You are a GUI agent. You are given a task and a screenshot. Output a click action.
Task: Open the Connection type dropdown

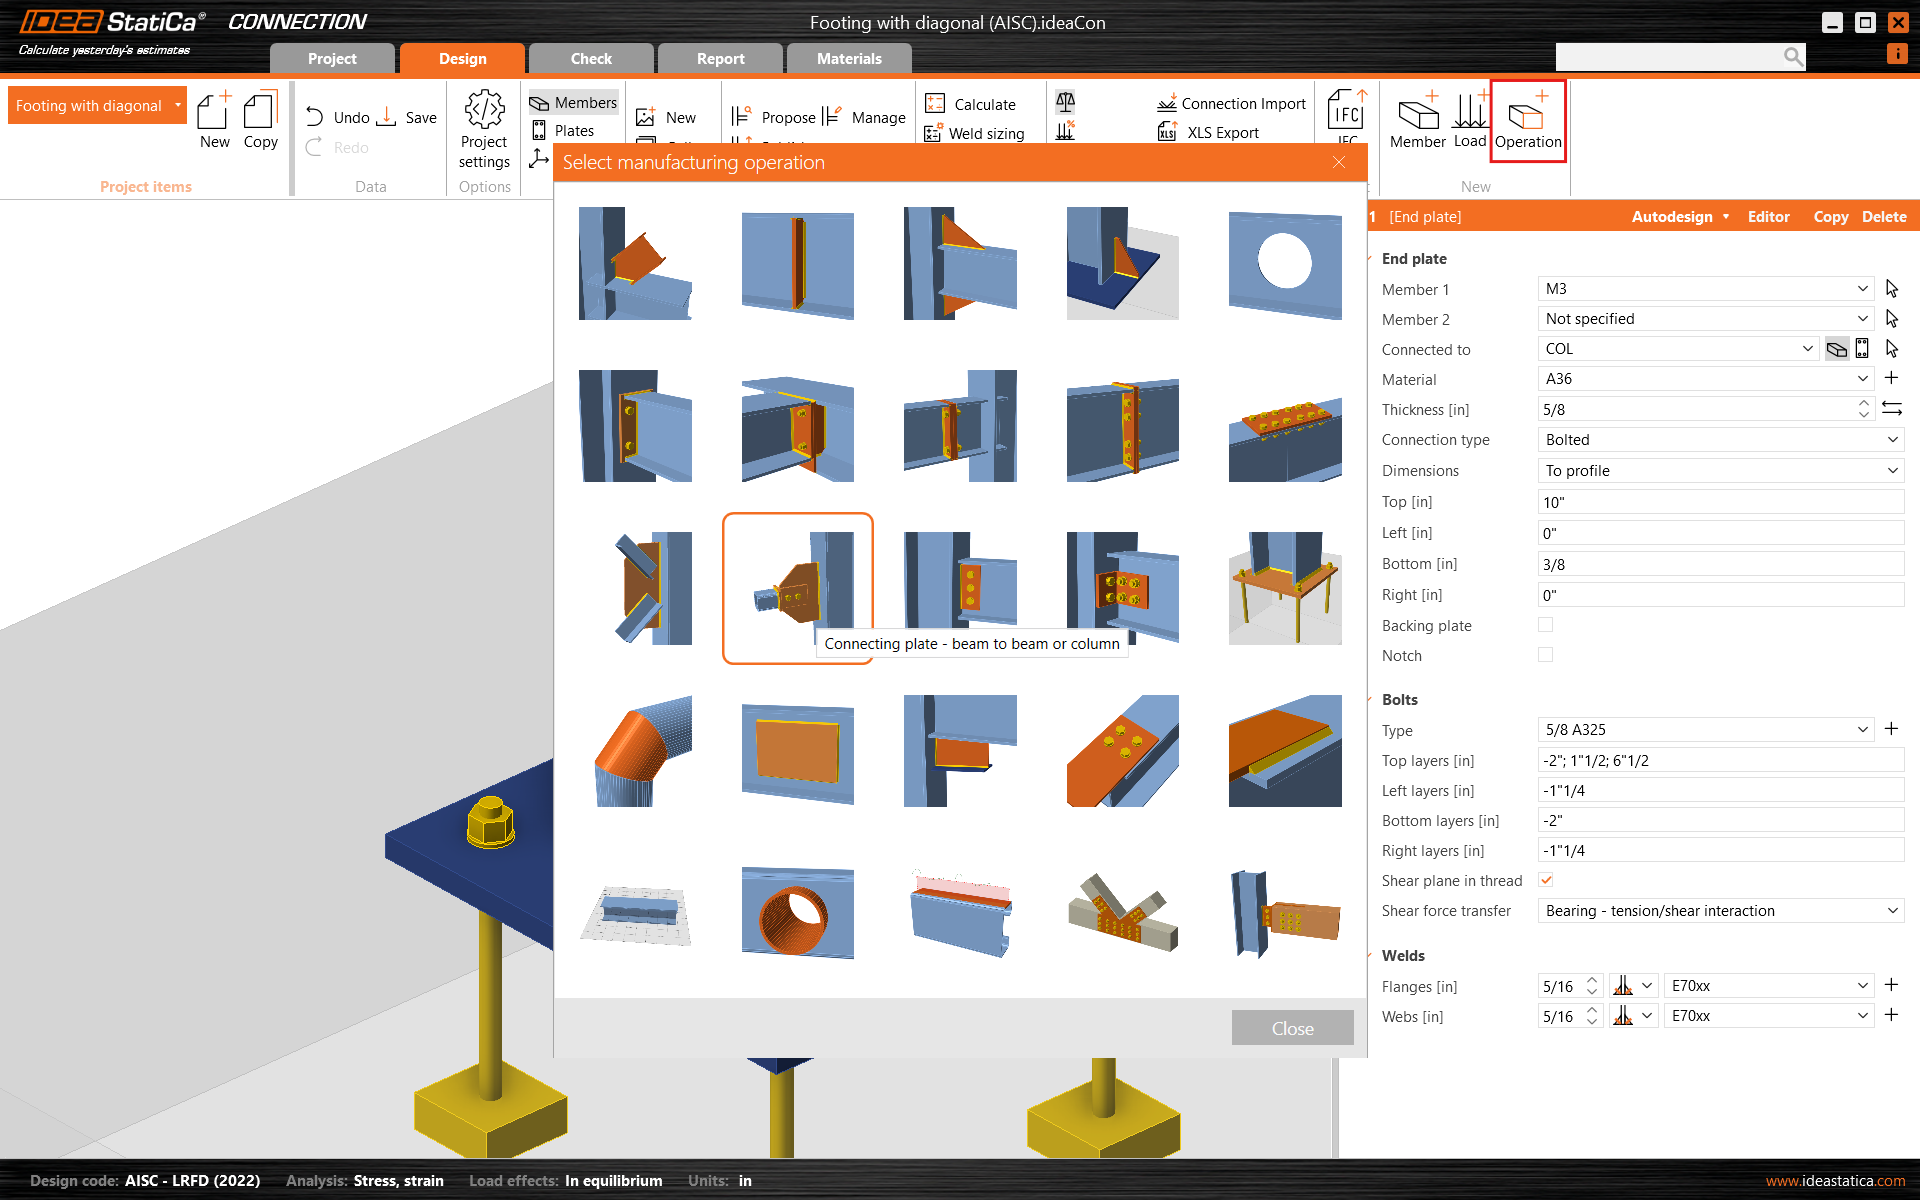pos(1719,440)
